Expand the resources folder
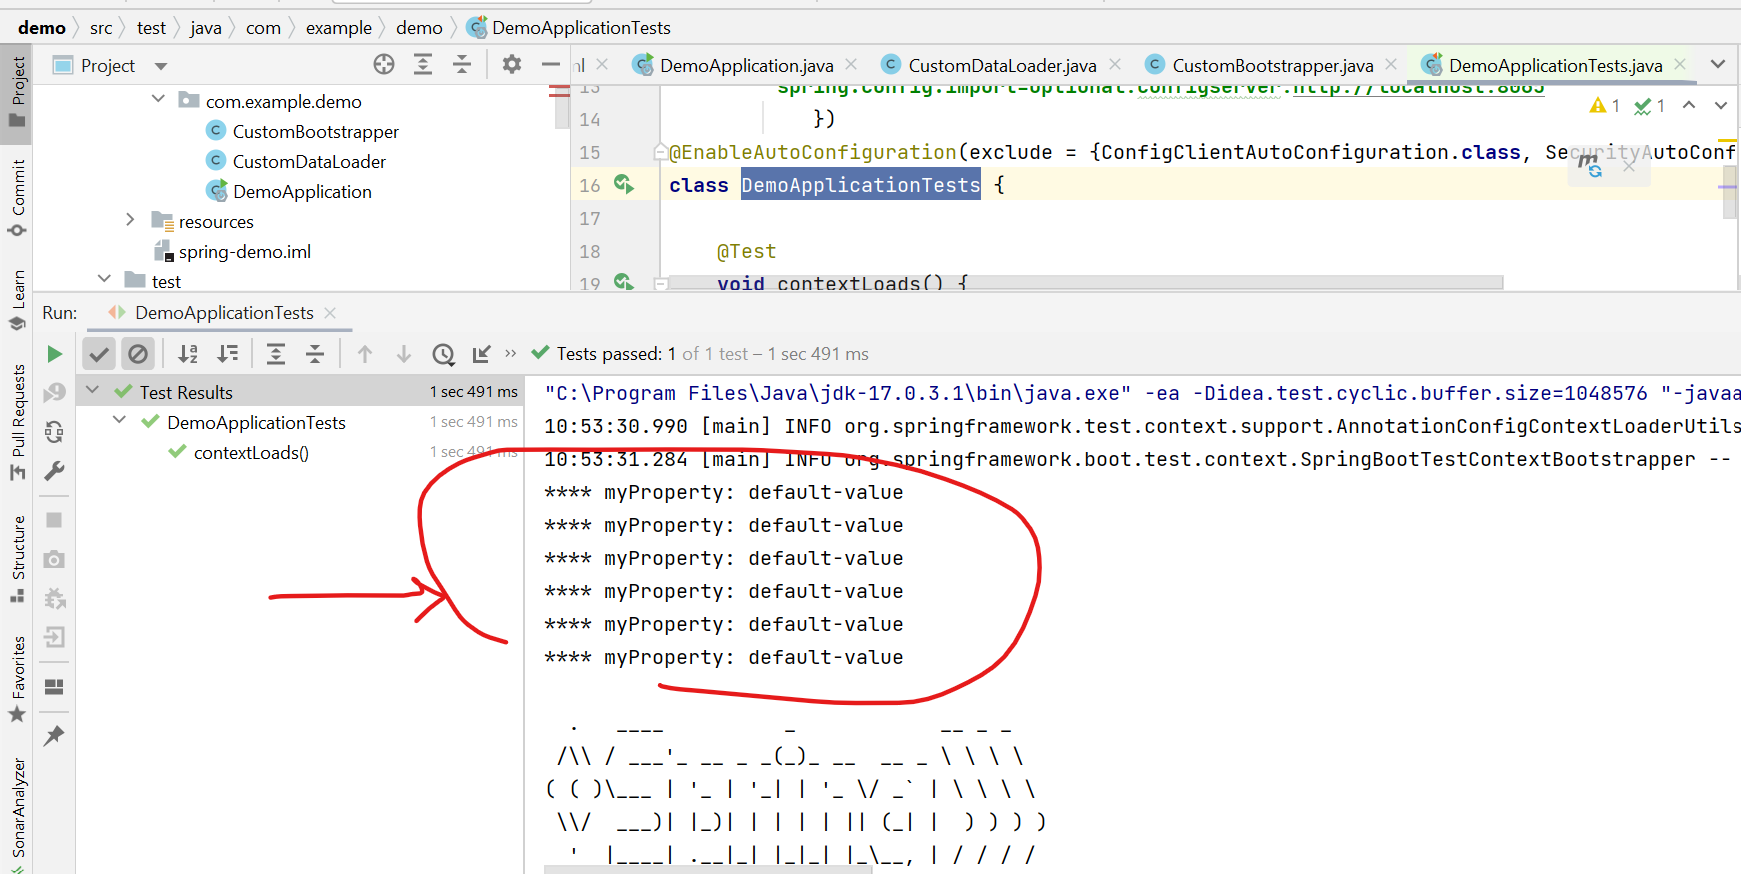This screenshot has width=1741, height=874. pos(130,219)
